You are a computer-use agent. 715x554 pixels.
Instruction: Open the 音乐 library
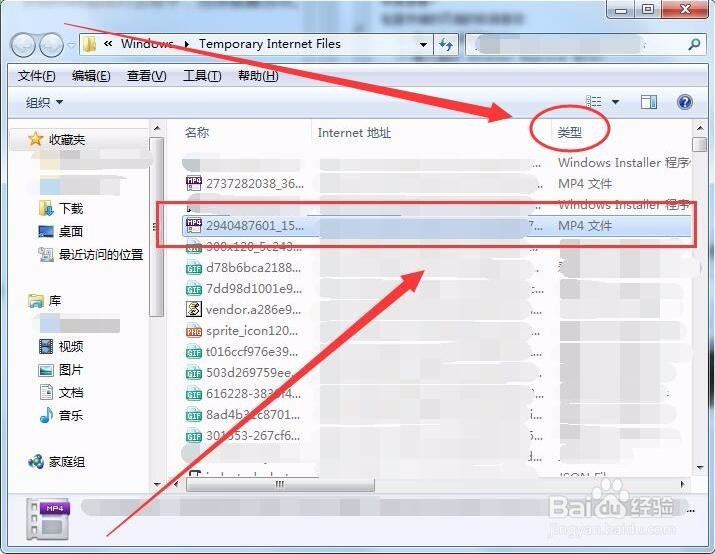point(71,415)
